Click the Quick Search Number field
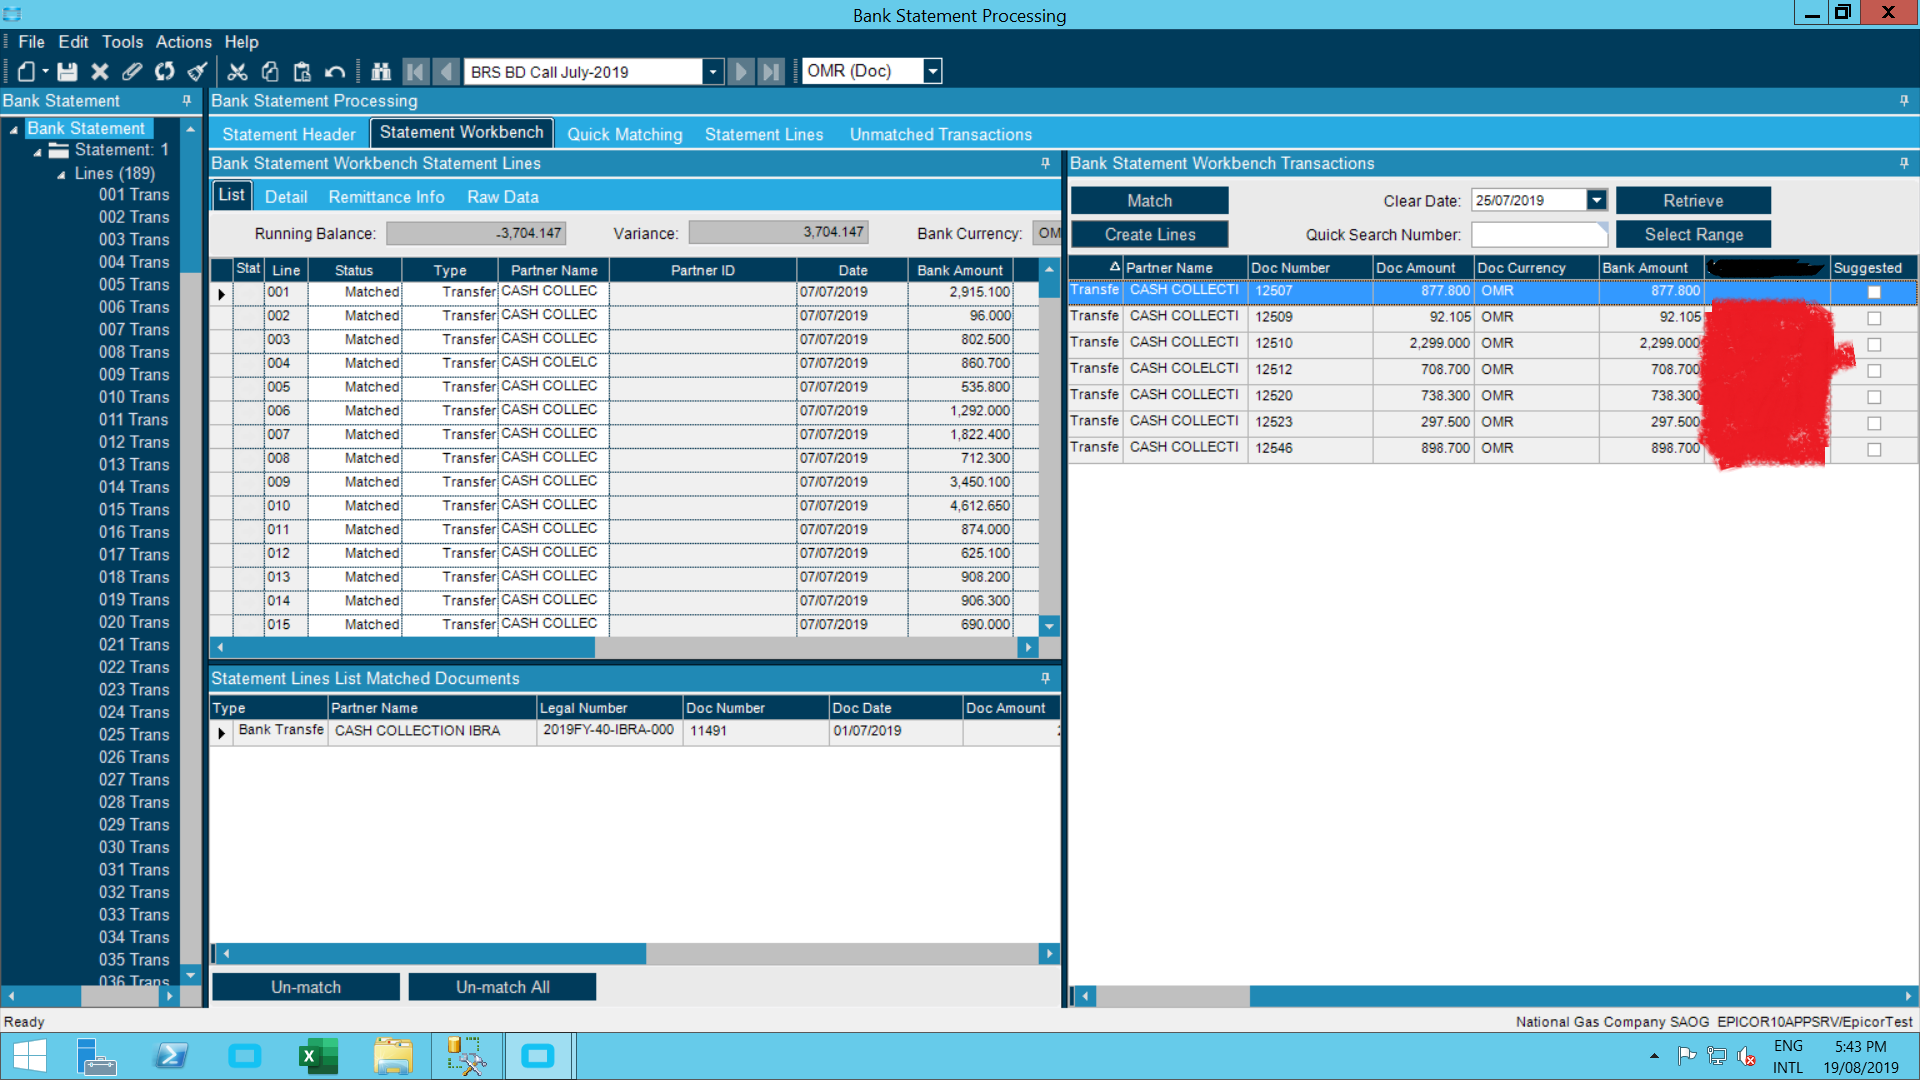The image size is (1920, 1080). pos(1538,234)
